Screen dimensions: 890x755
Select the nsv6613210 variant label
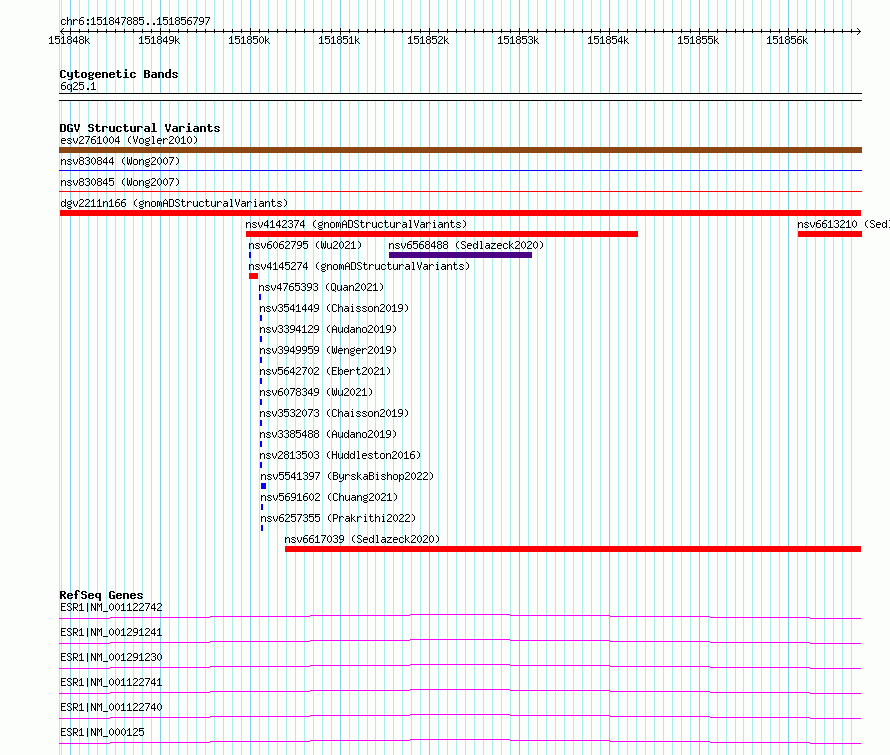pyautogui.click(x=843, y=224)
